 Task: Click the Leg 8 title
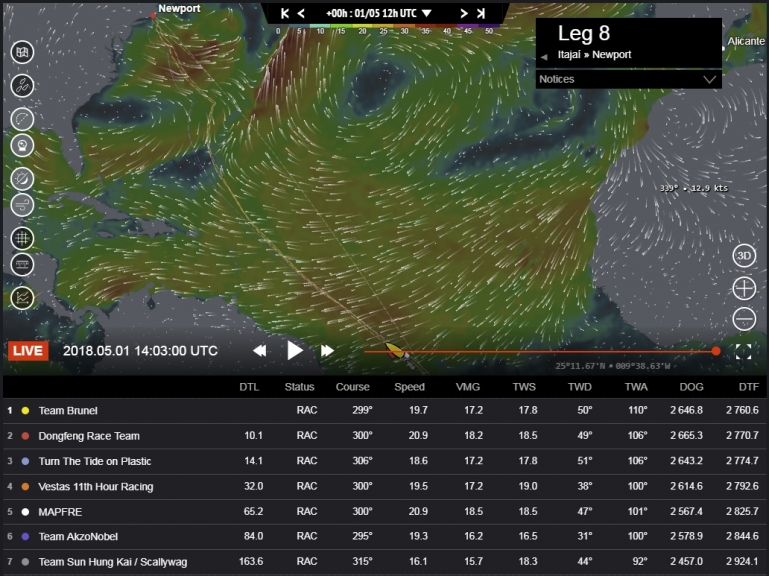[x=584, y=33]
